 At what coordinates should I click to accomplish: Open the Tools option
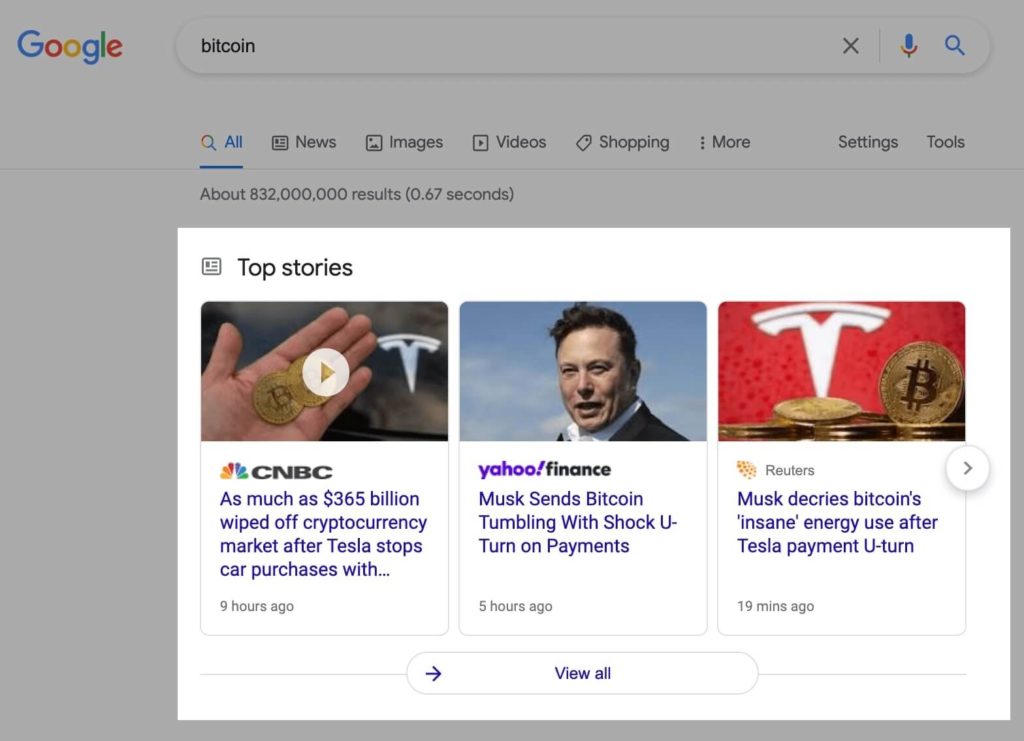click(x=945, y=142)
